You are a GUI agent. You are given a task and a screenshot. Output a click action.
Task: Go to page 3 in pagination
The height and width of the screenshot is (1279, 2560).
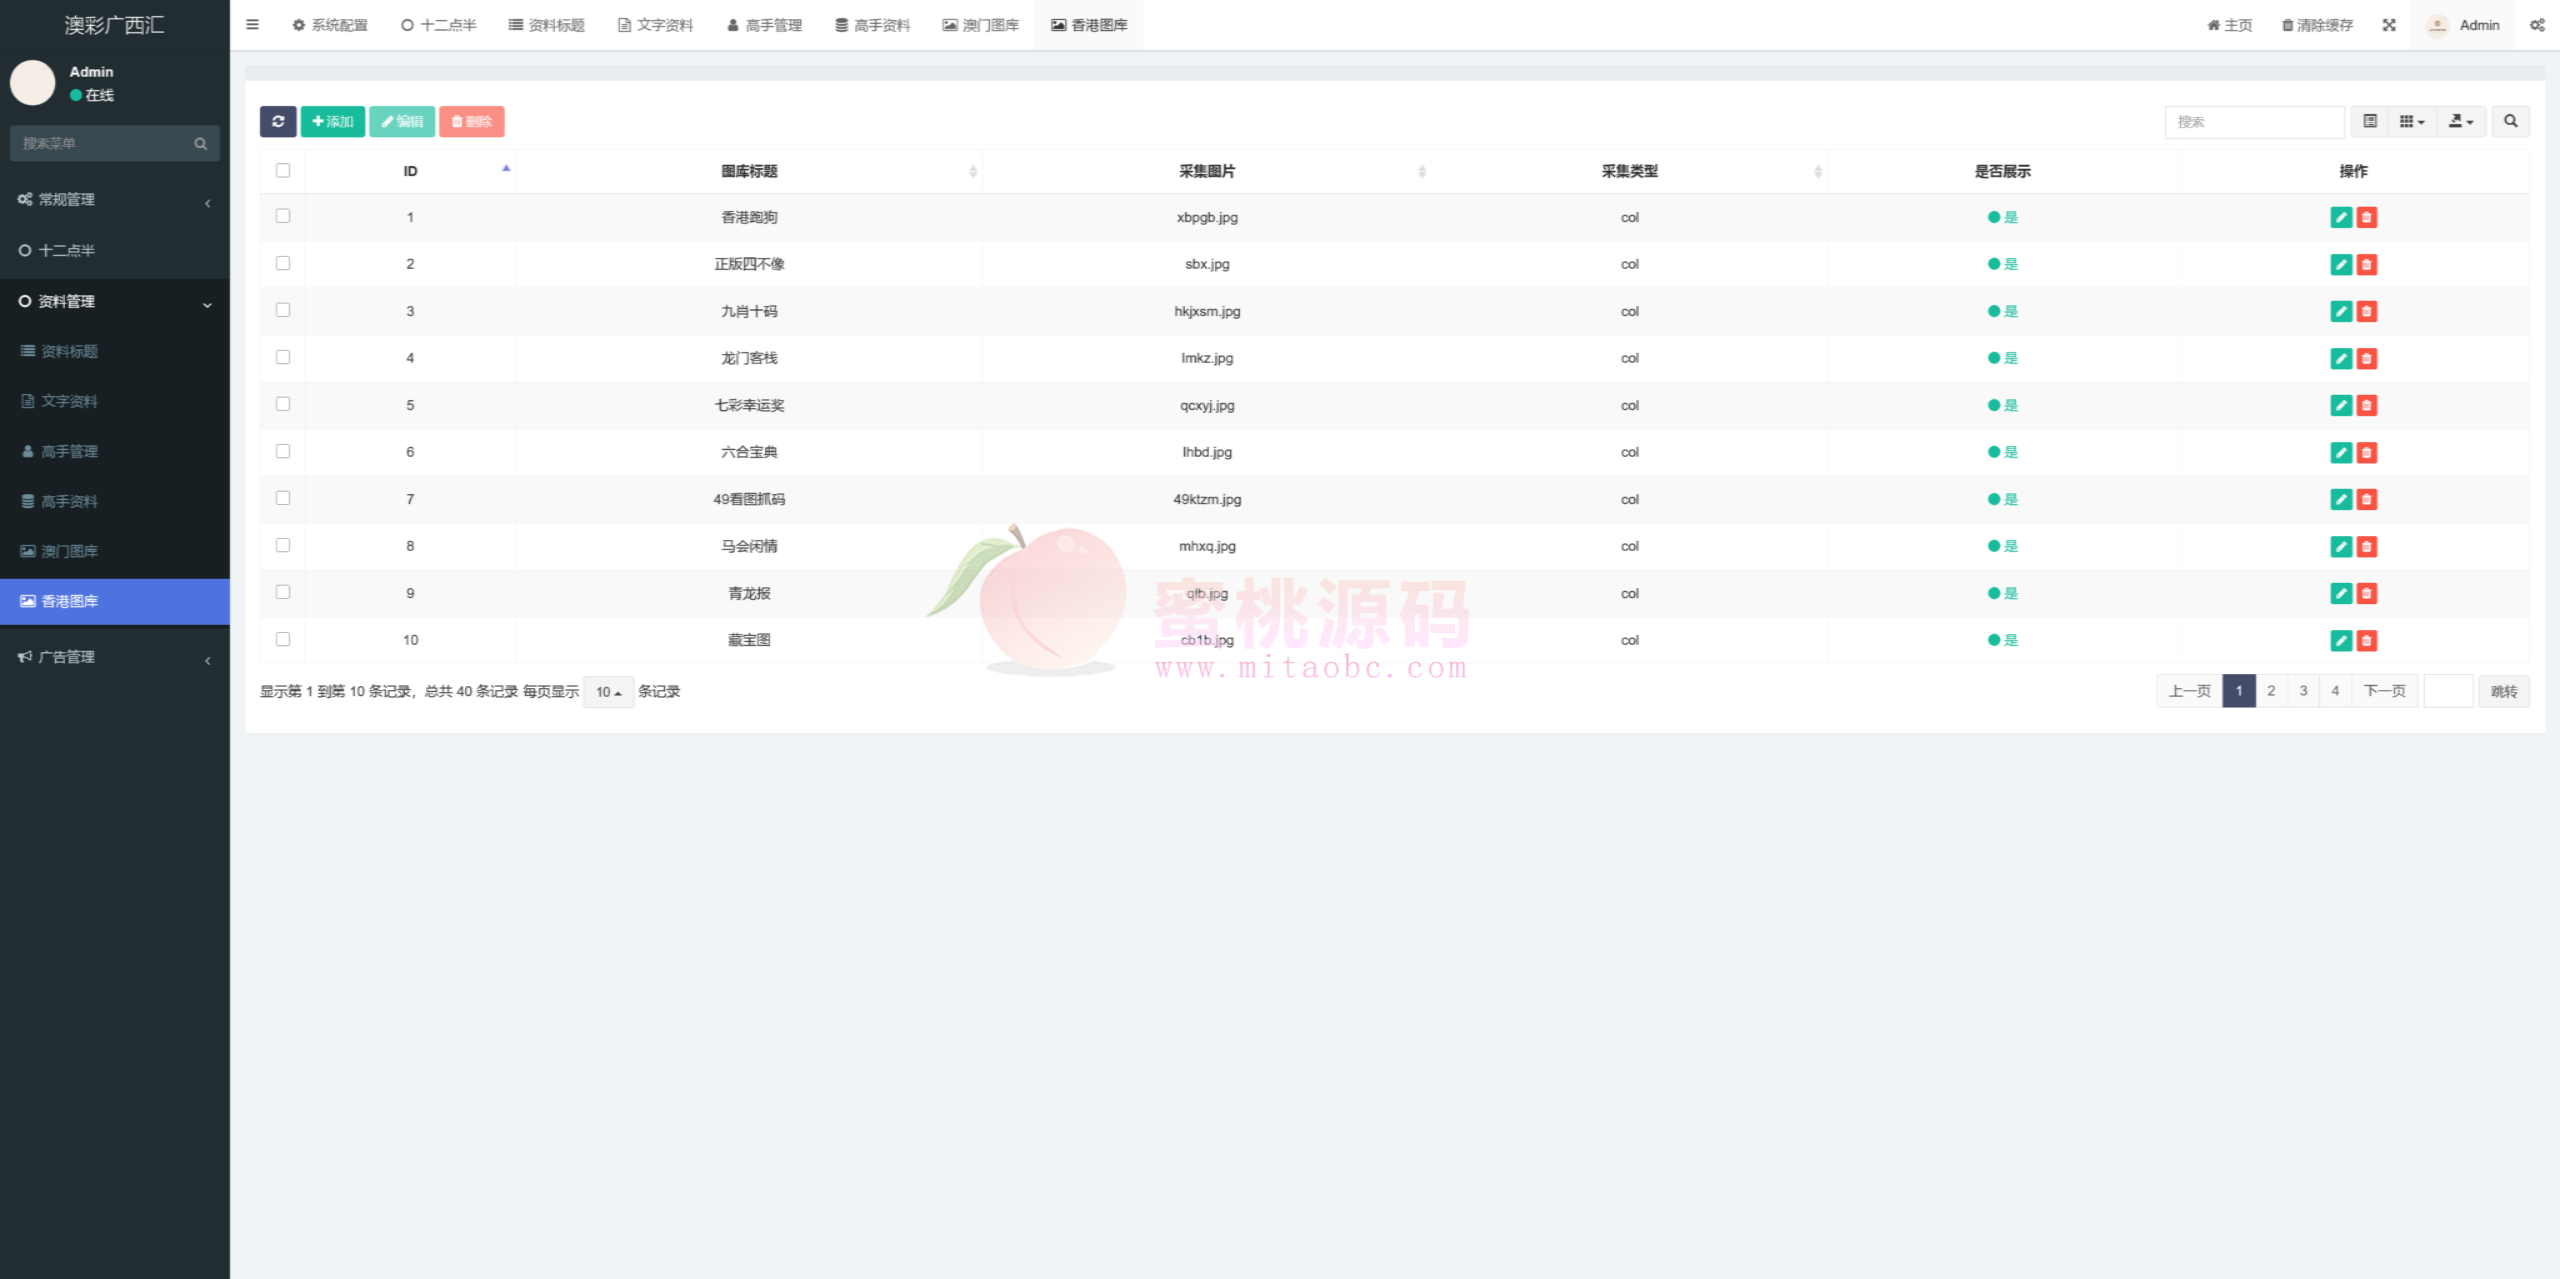(x=2303, y=691)
